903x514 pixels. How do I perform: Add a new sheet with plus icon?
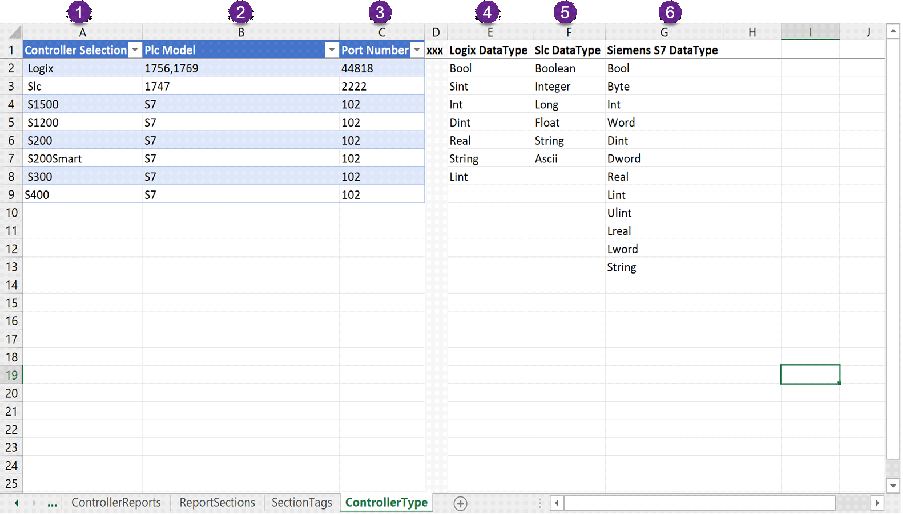(x=460, y=504)
